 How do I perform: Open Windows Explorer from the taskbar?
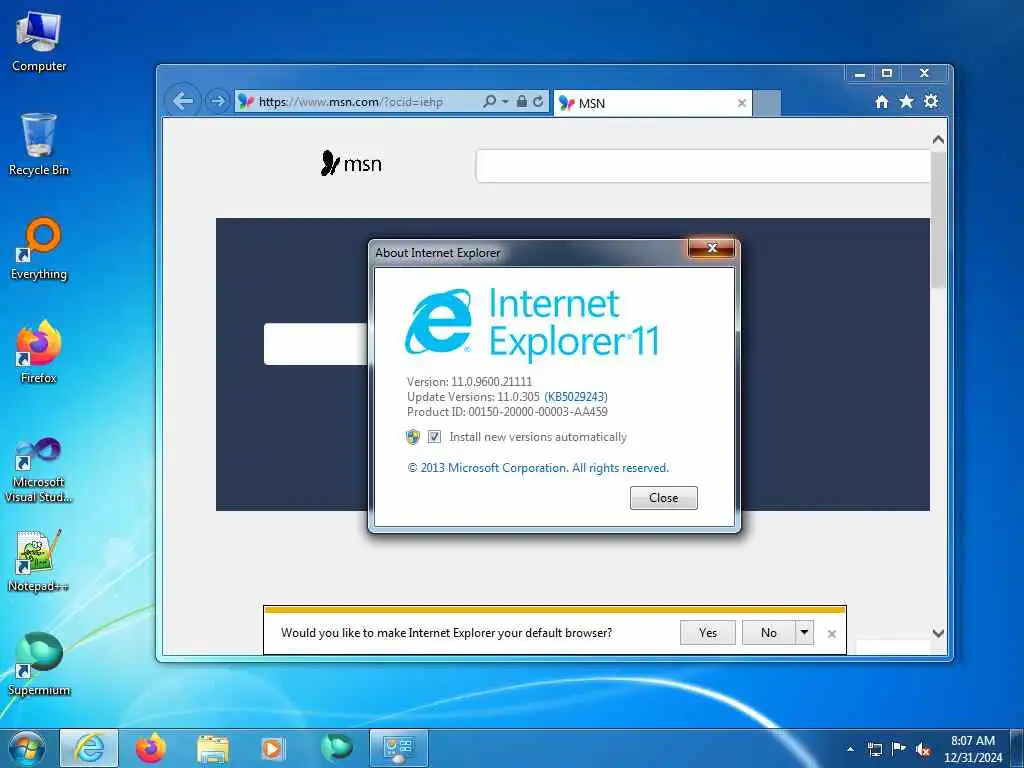[x=213, y=748]
